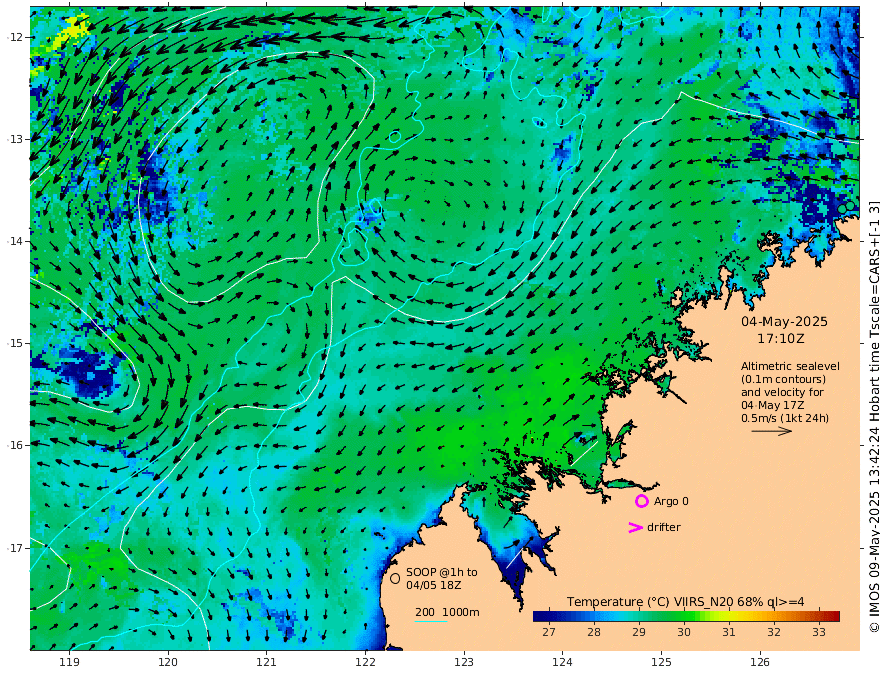This screenshot has height=680, width=880.
Task: Click the longitude axis label 120
Action: coord(168,662)
